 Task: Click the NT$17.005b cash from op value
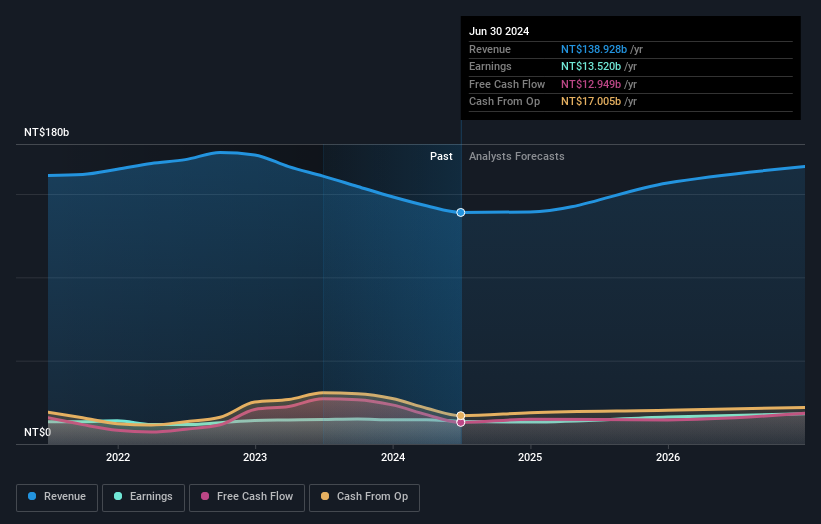tap(591, 102)
